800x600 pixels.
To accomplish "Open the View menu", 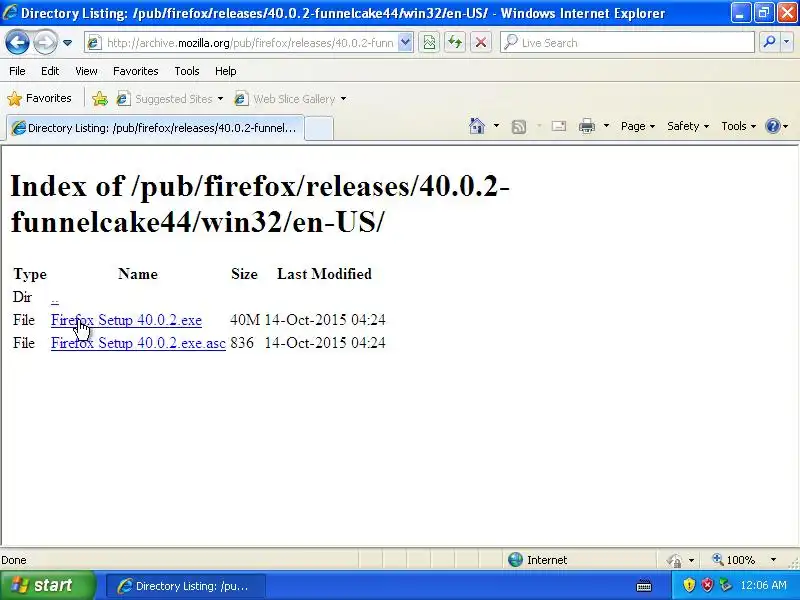I will click(86, 71).
